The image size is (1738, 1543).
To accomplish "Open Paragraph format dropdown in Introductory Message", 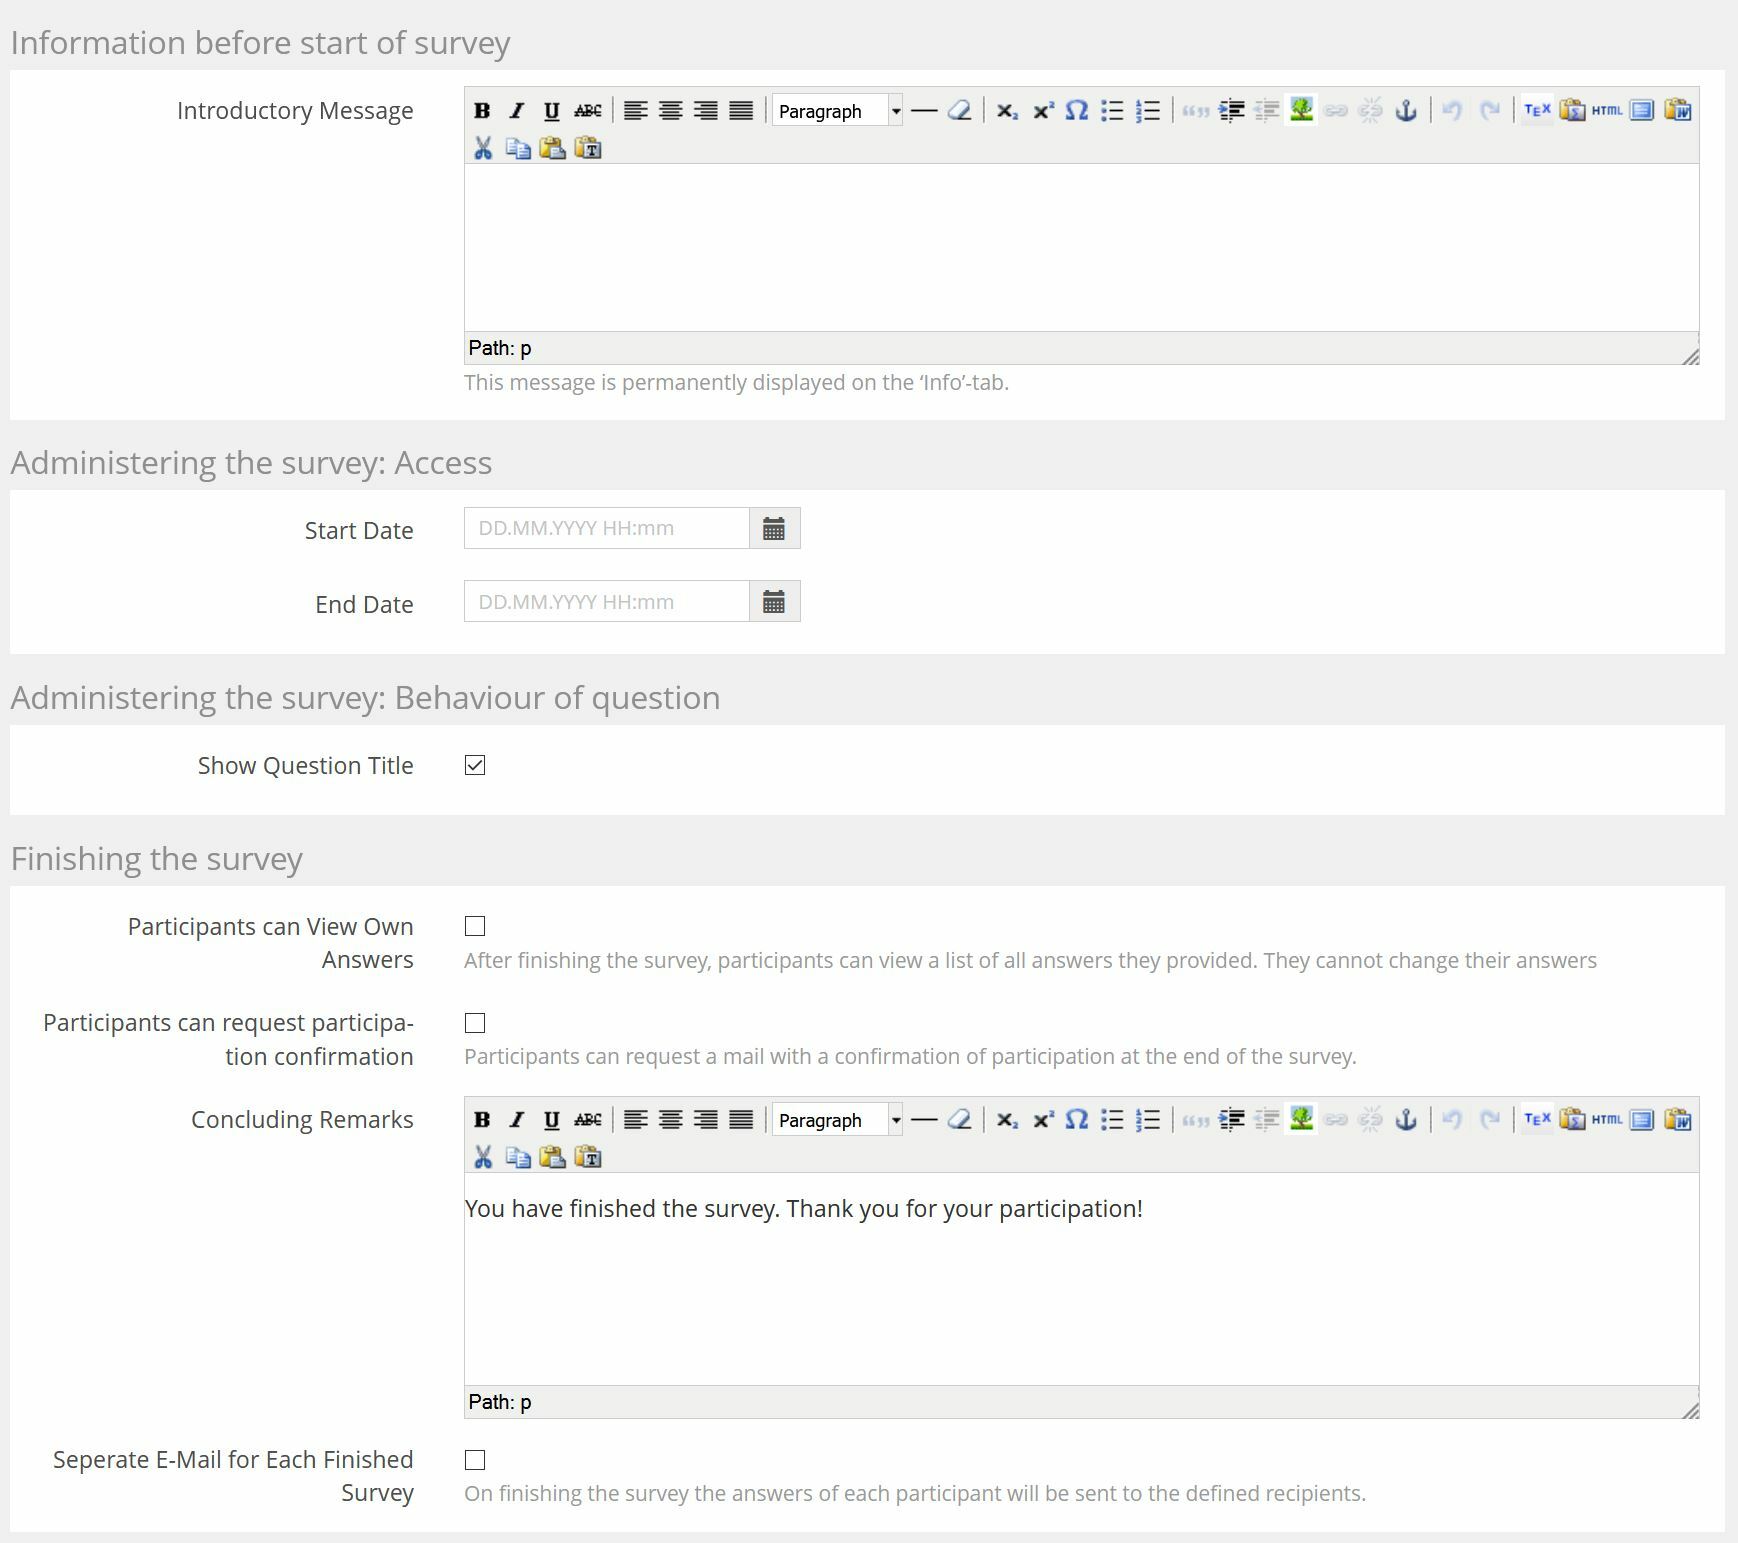I will [837, 111].
